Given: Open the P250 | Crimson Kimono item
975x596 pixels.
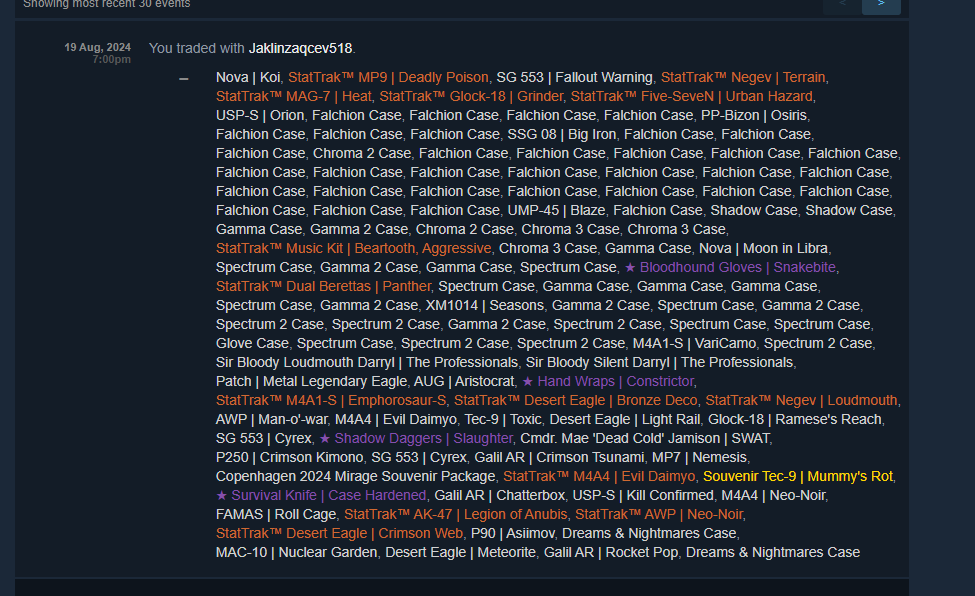Looking at the screenshot, I should point(289,457).
